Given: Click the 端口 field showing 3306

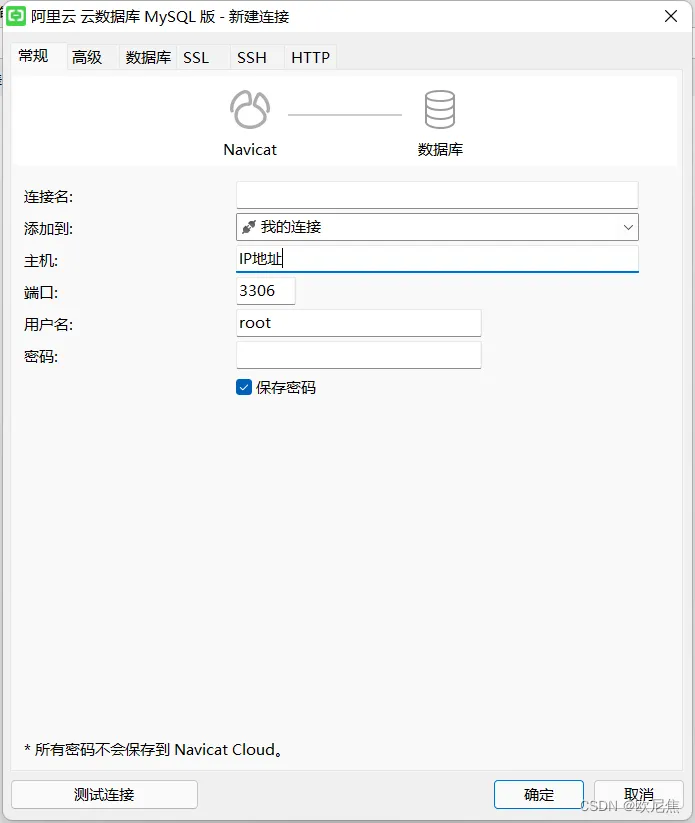Looking at the screenshot, I should tap(266, 291).
